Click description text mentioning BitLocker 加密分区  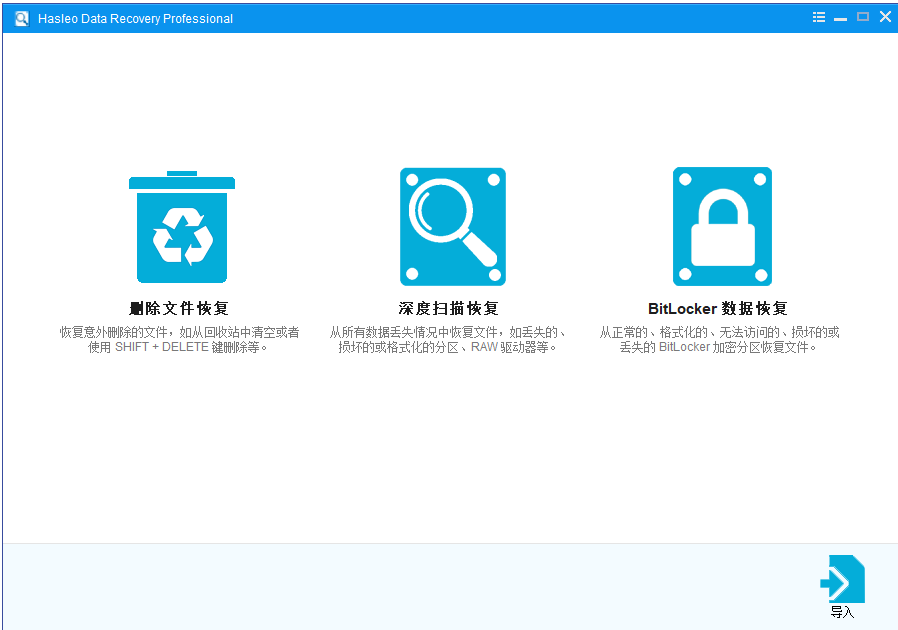point(719,340)
